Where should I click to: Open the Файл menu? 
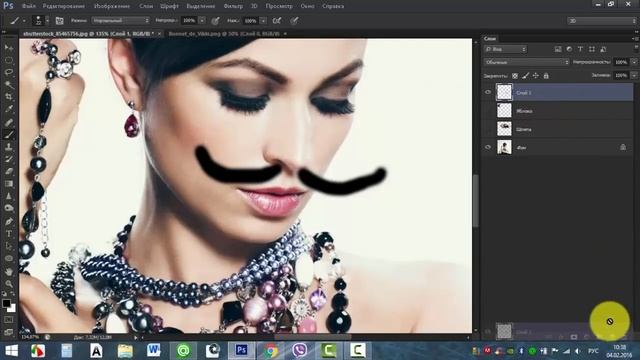click(29, 6)
